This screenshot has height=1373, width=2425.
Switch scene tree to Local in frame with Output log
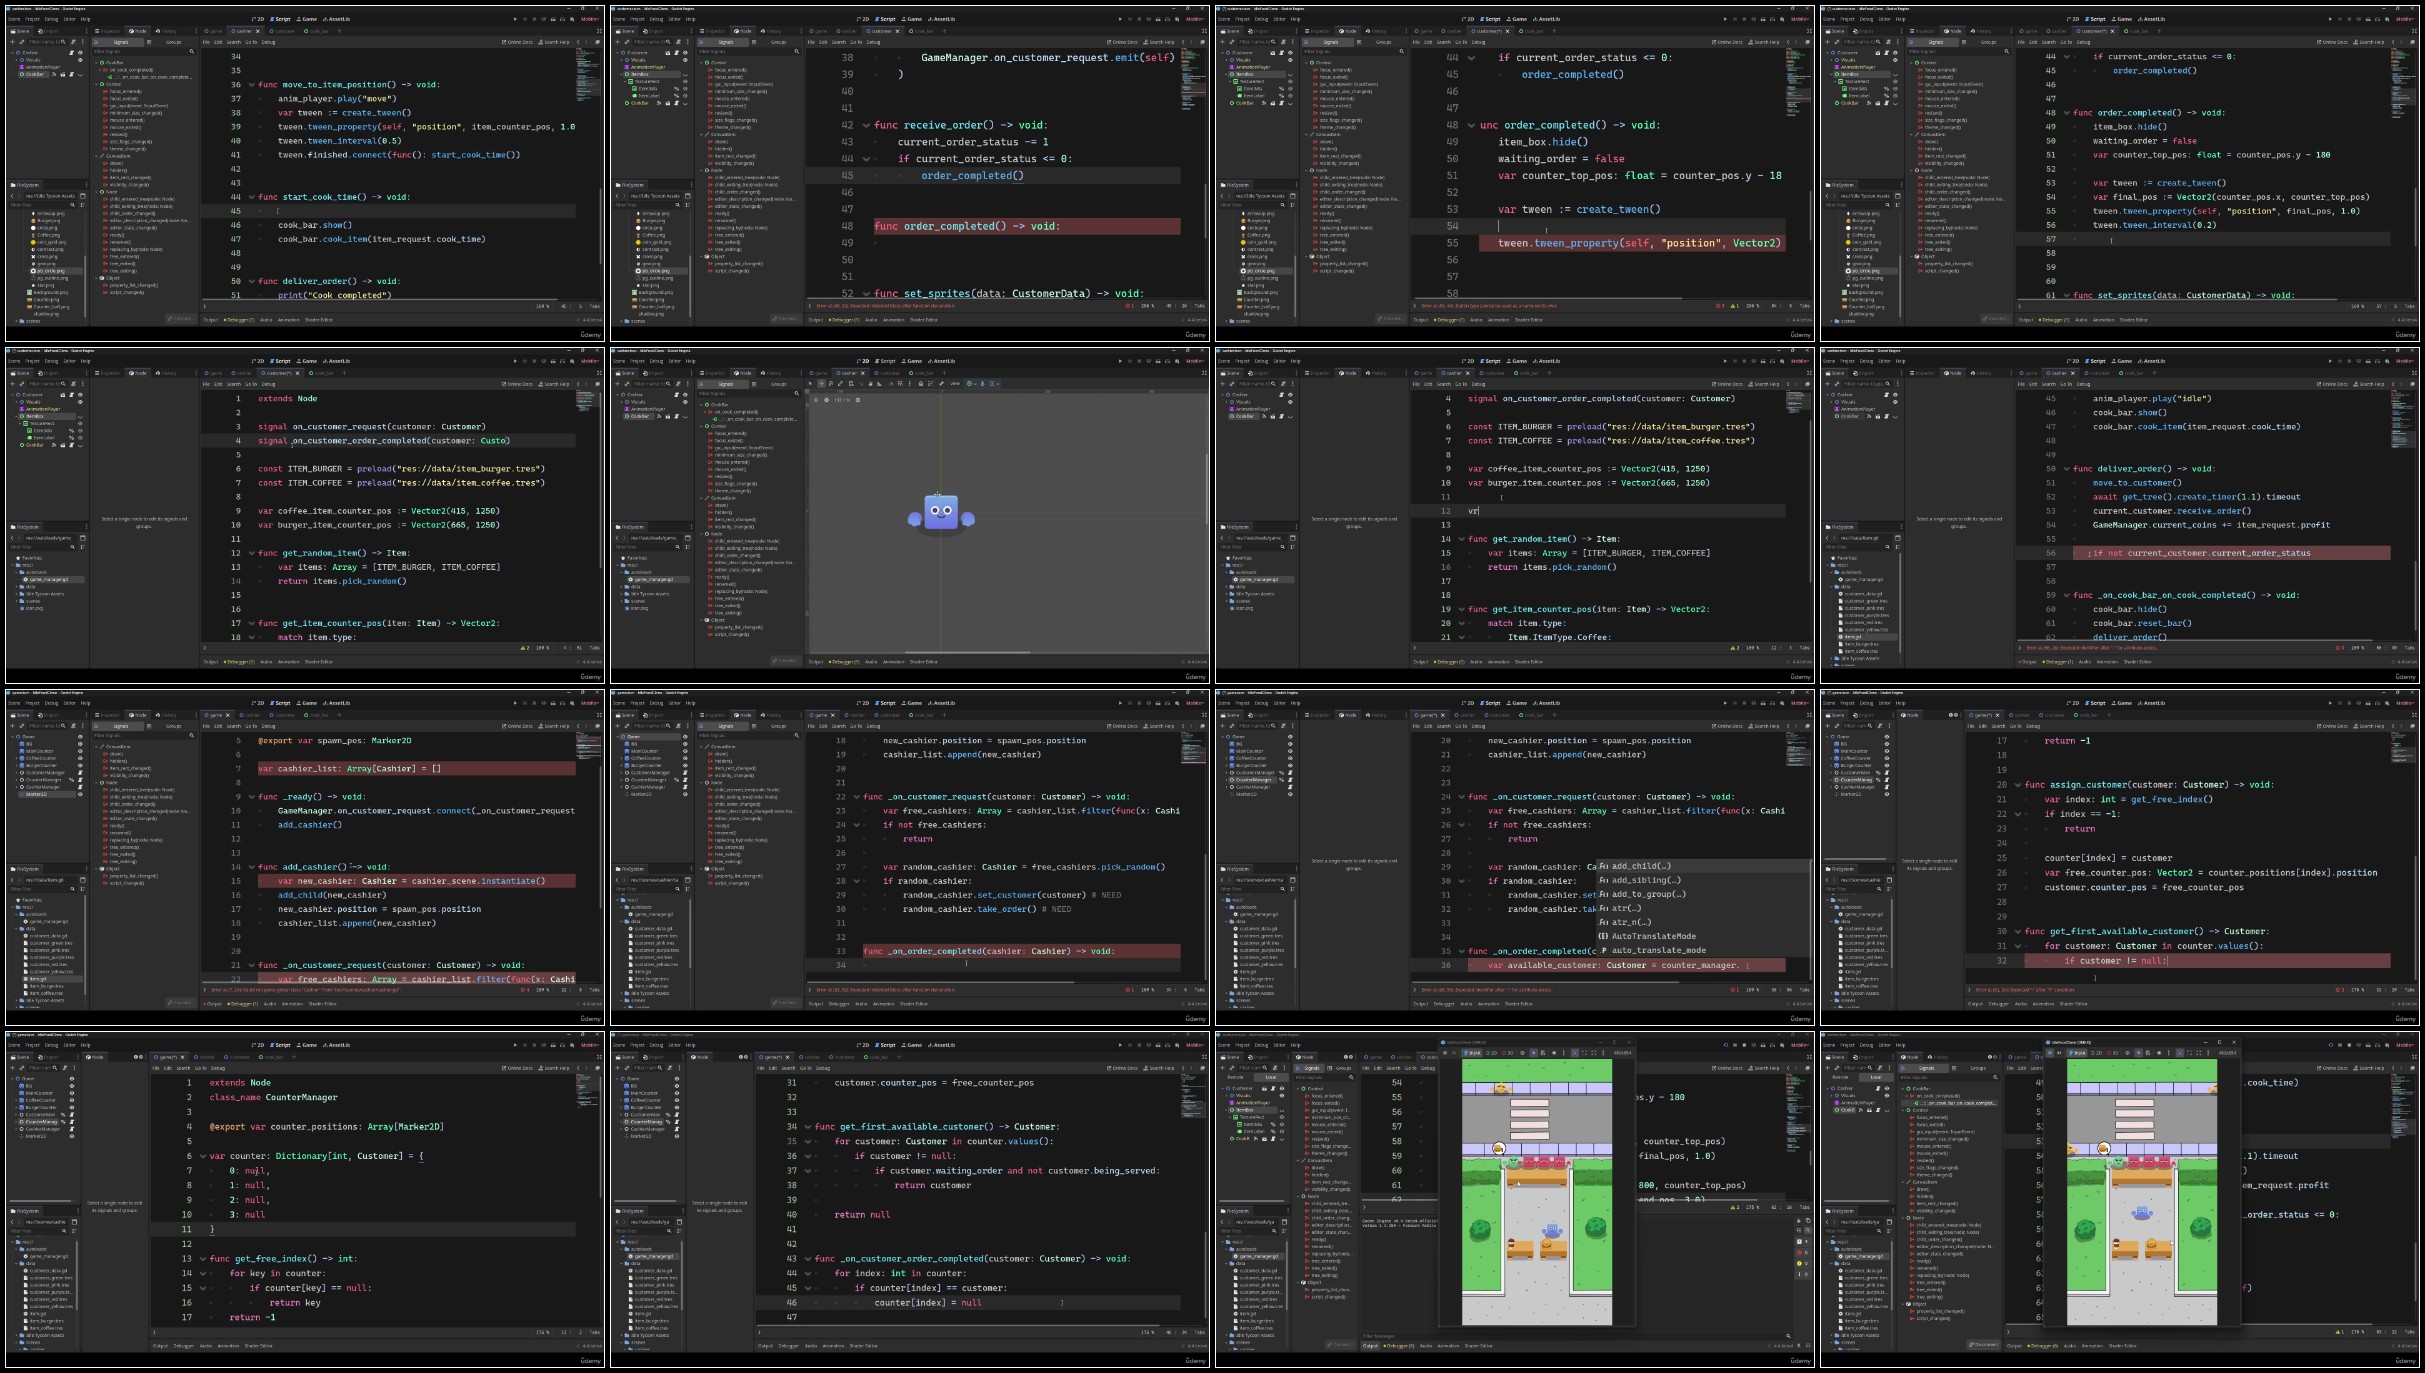pyautogui.click(x=1271, y=1077)
